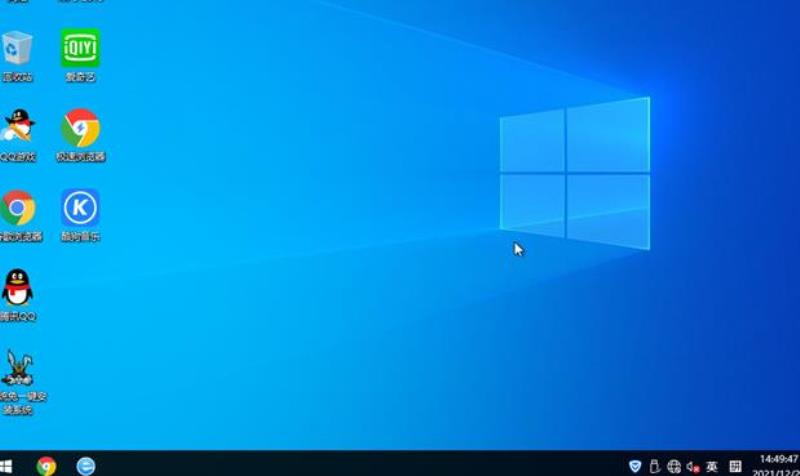The width and height of the screenshot is (800, 476).
Task: Open the network globe tray icon
Action: click(673, 466)
